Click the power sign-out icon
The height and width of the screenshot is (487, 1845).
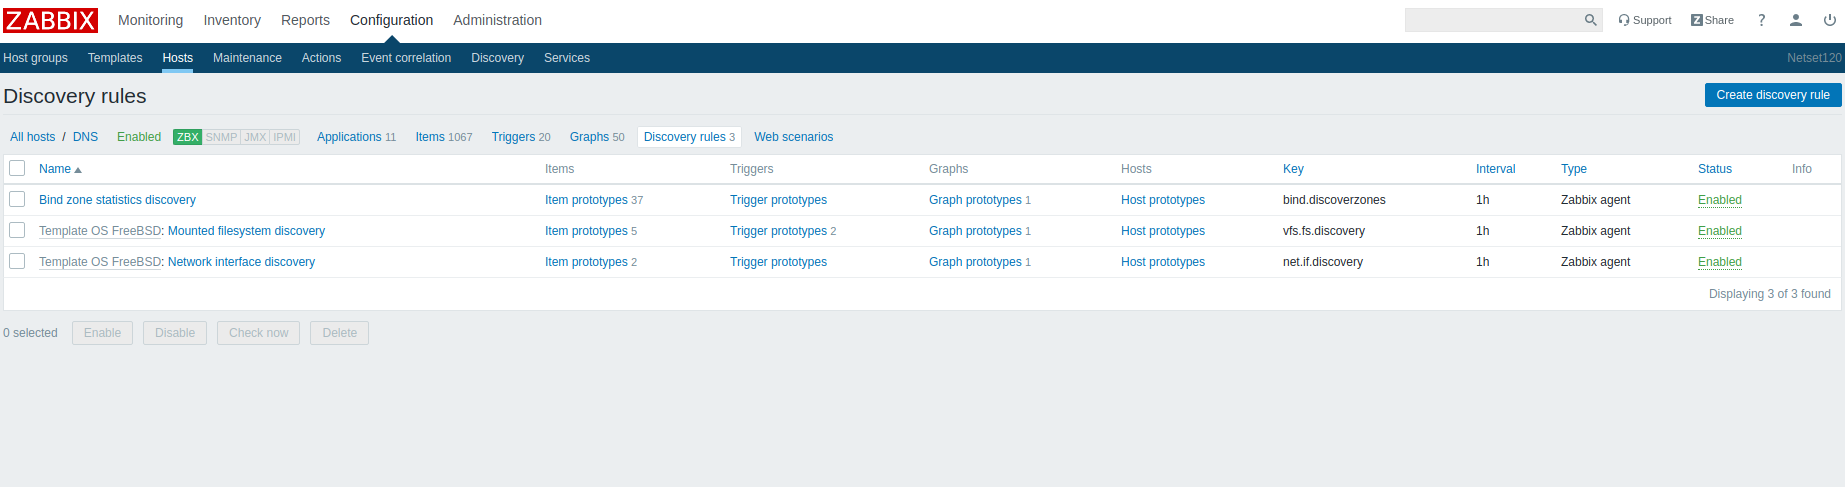1830,20
